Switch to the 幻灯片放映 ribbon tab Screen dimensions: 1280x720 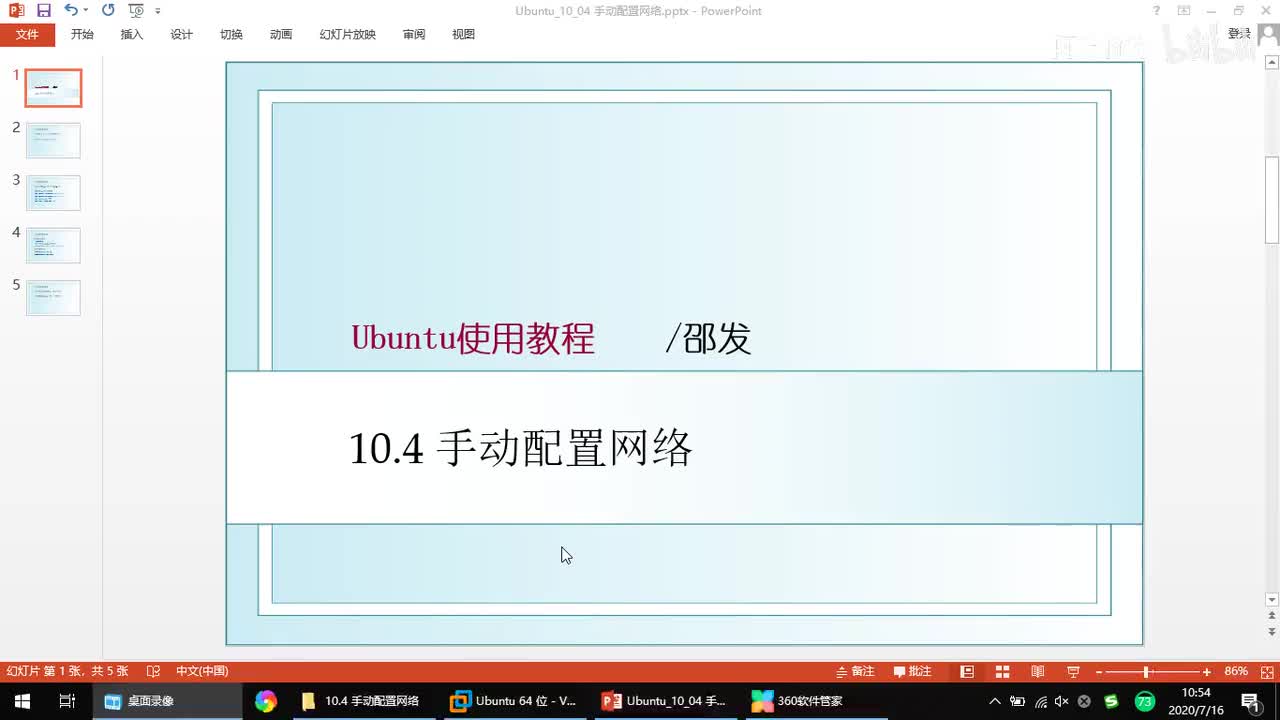[348, 34]
